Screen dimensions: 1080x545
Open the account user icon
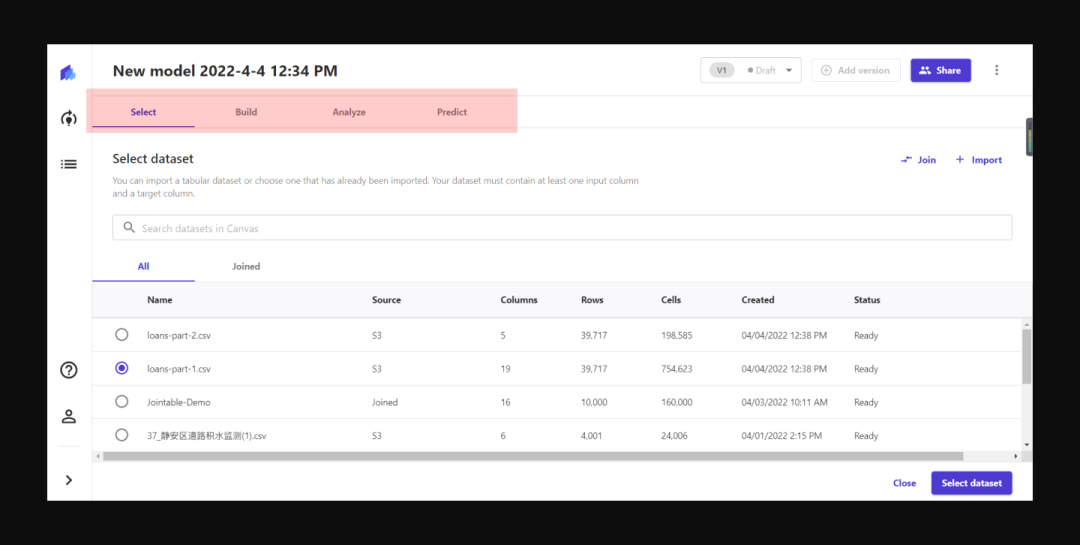(x=68, y=416)
